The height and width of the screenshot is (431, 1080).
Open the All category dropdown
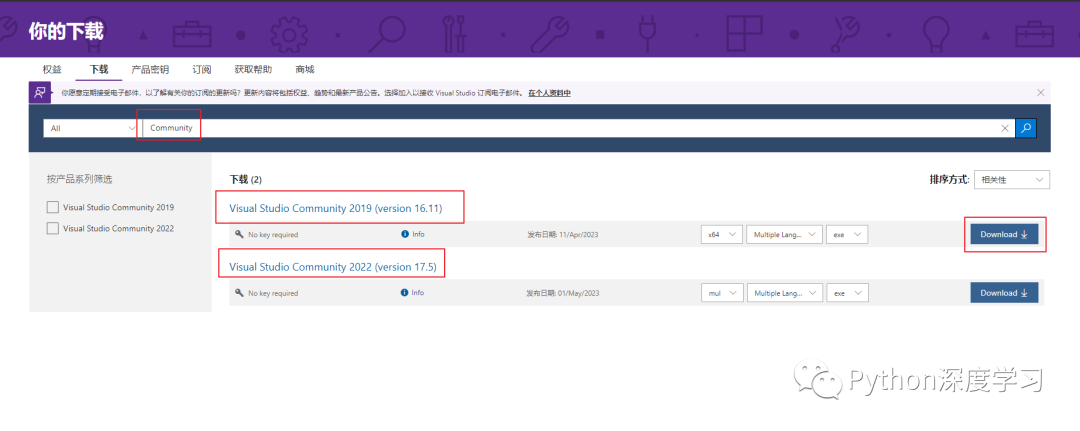92,128
